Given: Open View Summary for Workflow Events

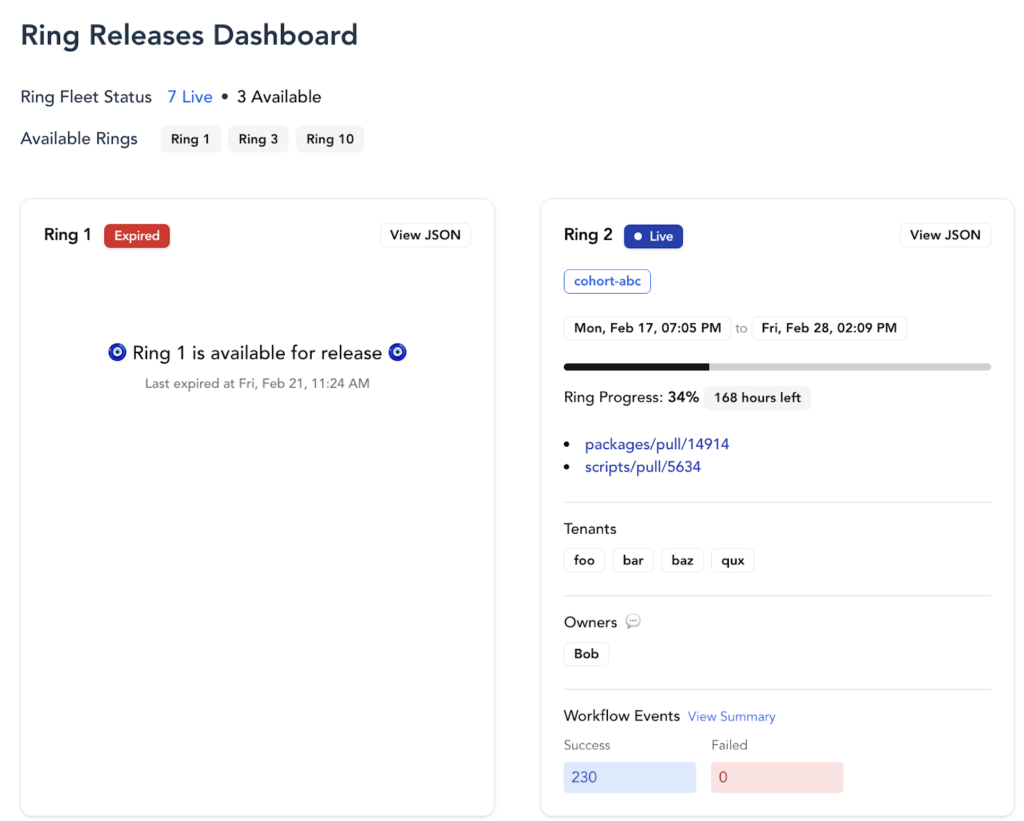Looking at the screenshot, I should pyautogui.click(x=731, y=716).
